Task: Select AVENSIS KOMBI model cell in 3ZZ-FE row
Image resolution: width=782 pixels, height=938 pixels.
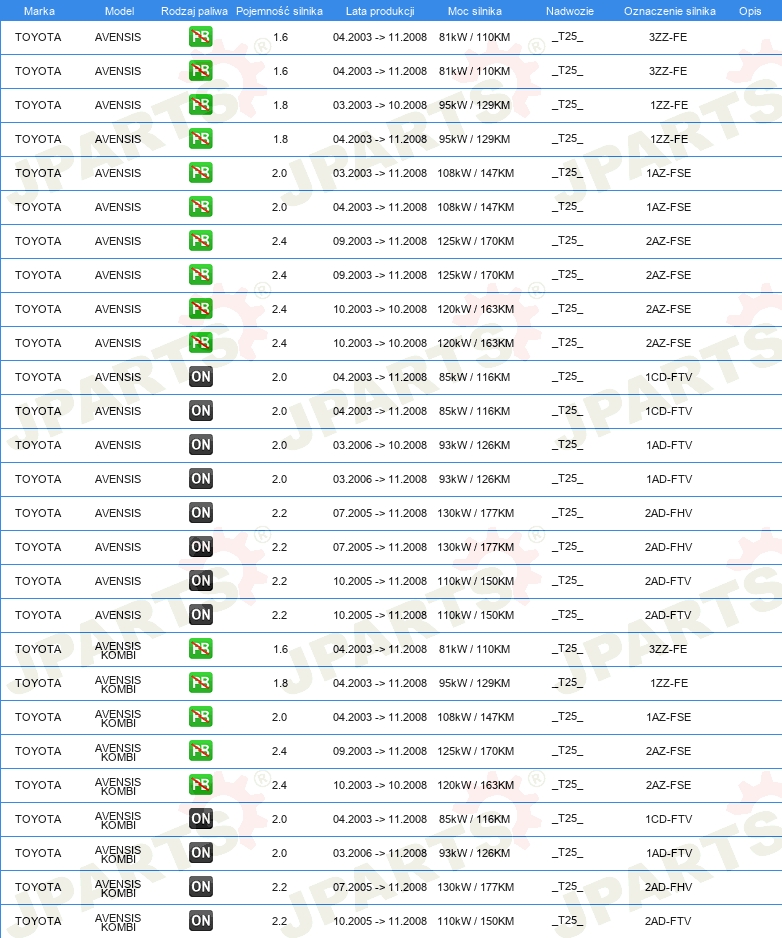Action: coord(118,650)
